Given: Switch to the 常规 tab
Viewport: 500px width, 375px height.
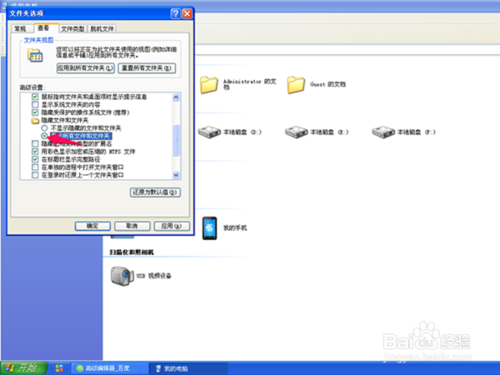Looking at the screenshot, I should click(21, 29).
